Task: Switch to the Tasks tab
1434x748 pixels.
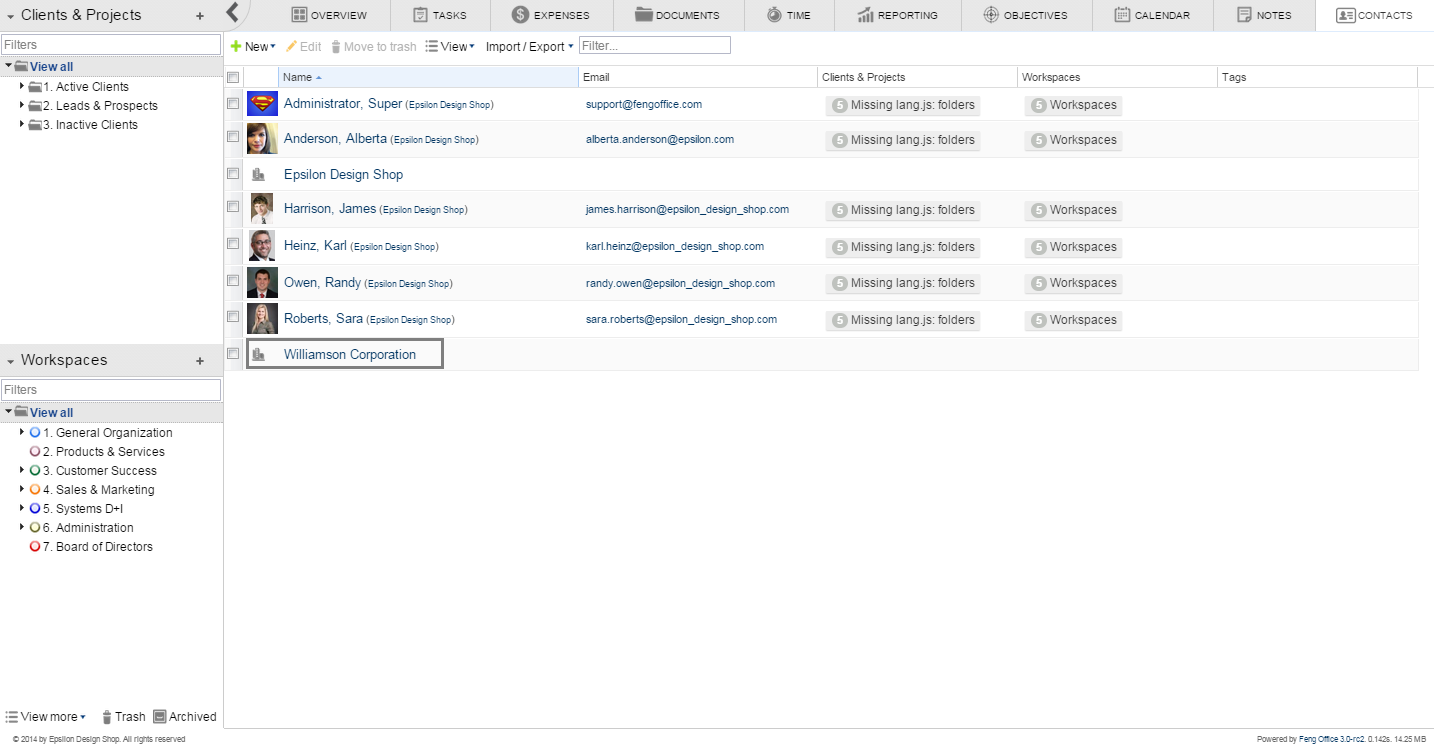Action: point(439,15)
